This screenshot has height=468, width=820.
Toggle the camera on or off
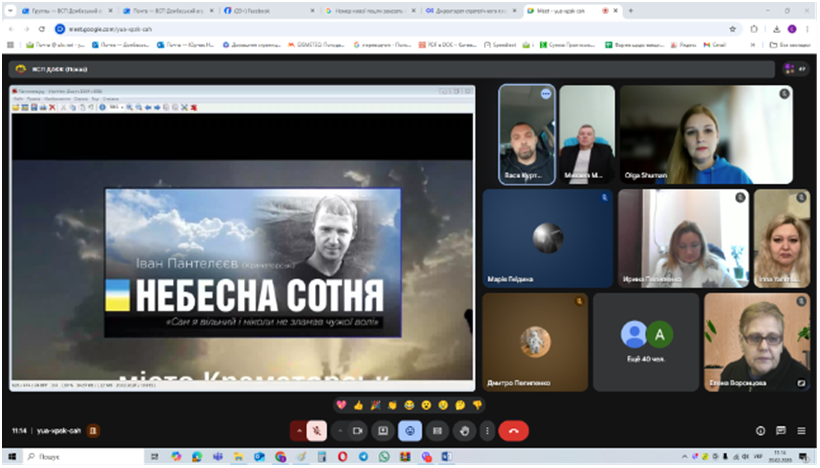coord(357,431)
